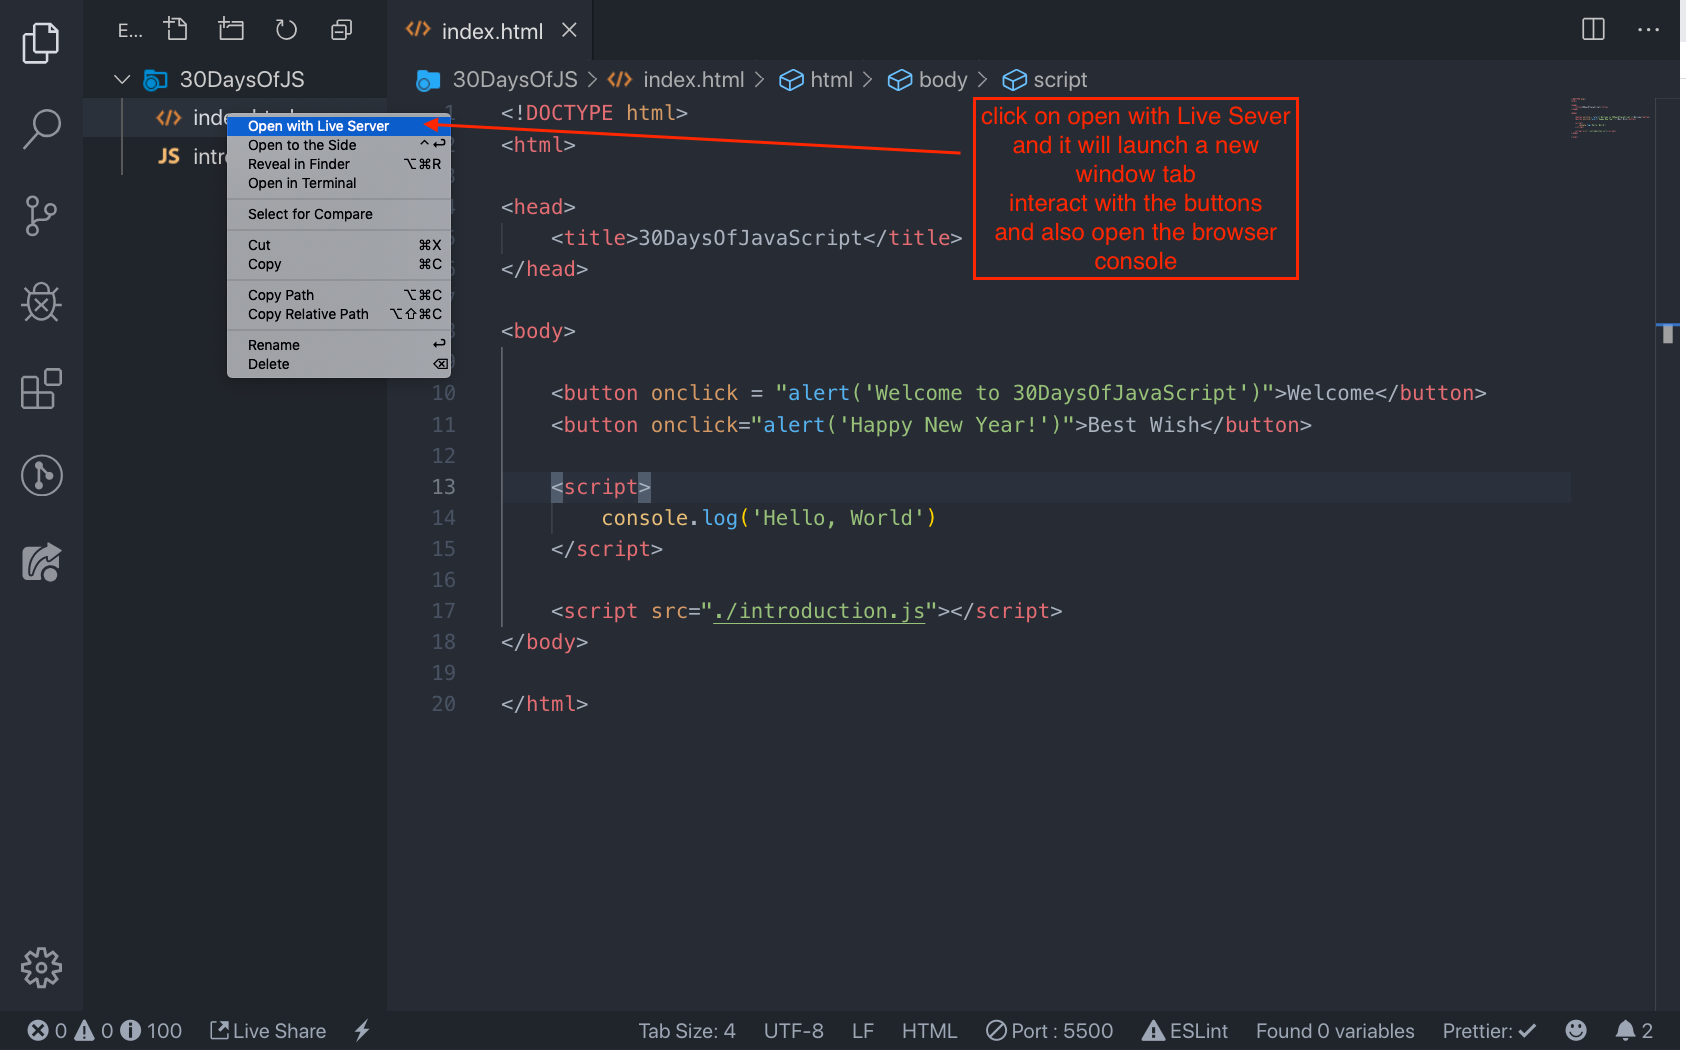Select Open with Live Server menu item
The height and width of the screenshot is (1053, 1686).
coord(318,125)
